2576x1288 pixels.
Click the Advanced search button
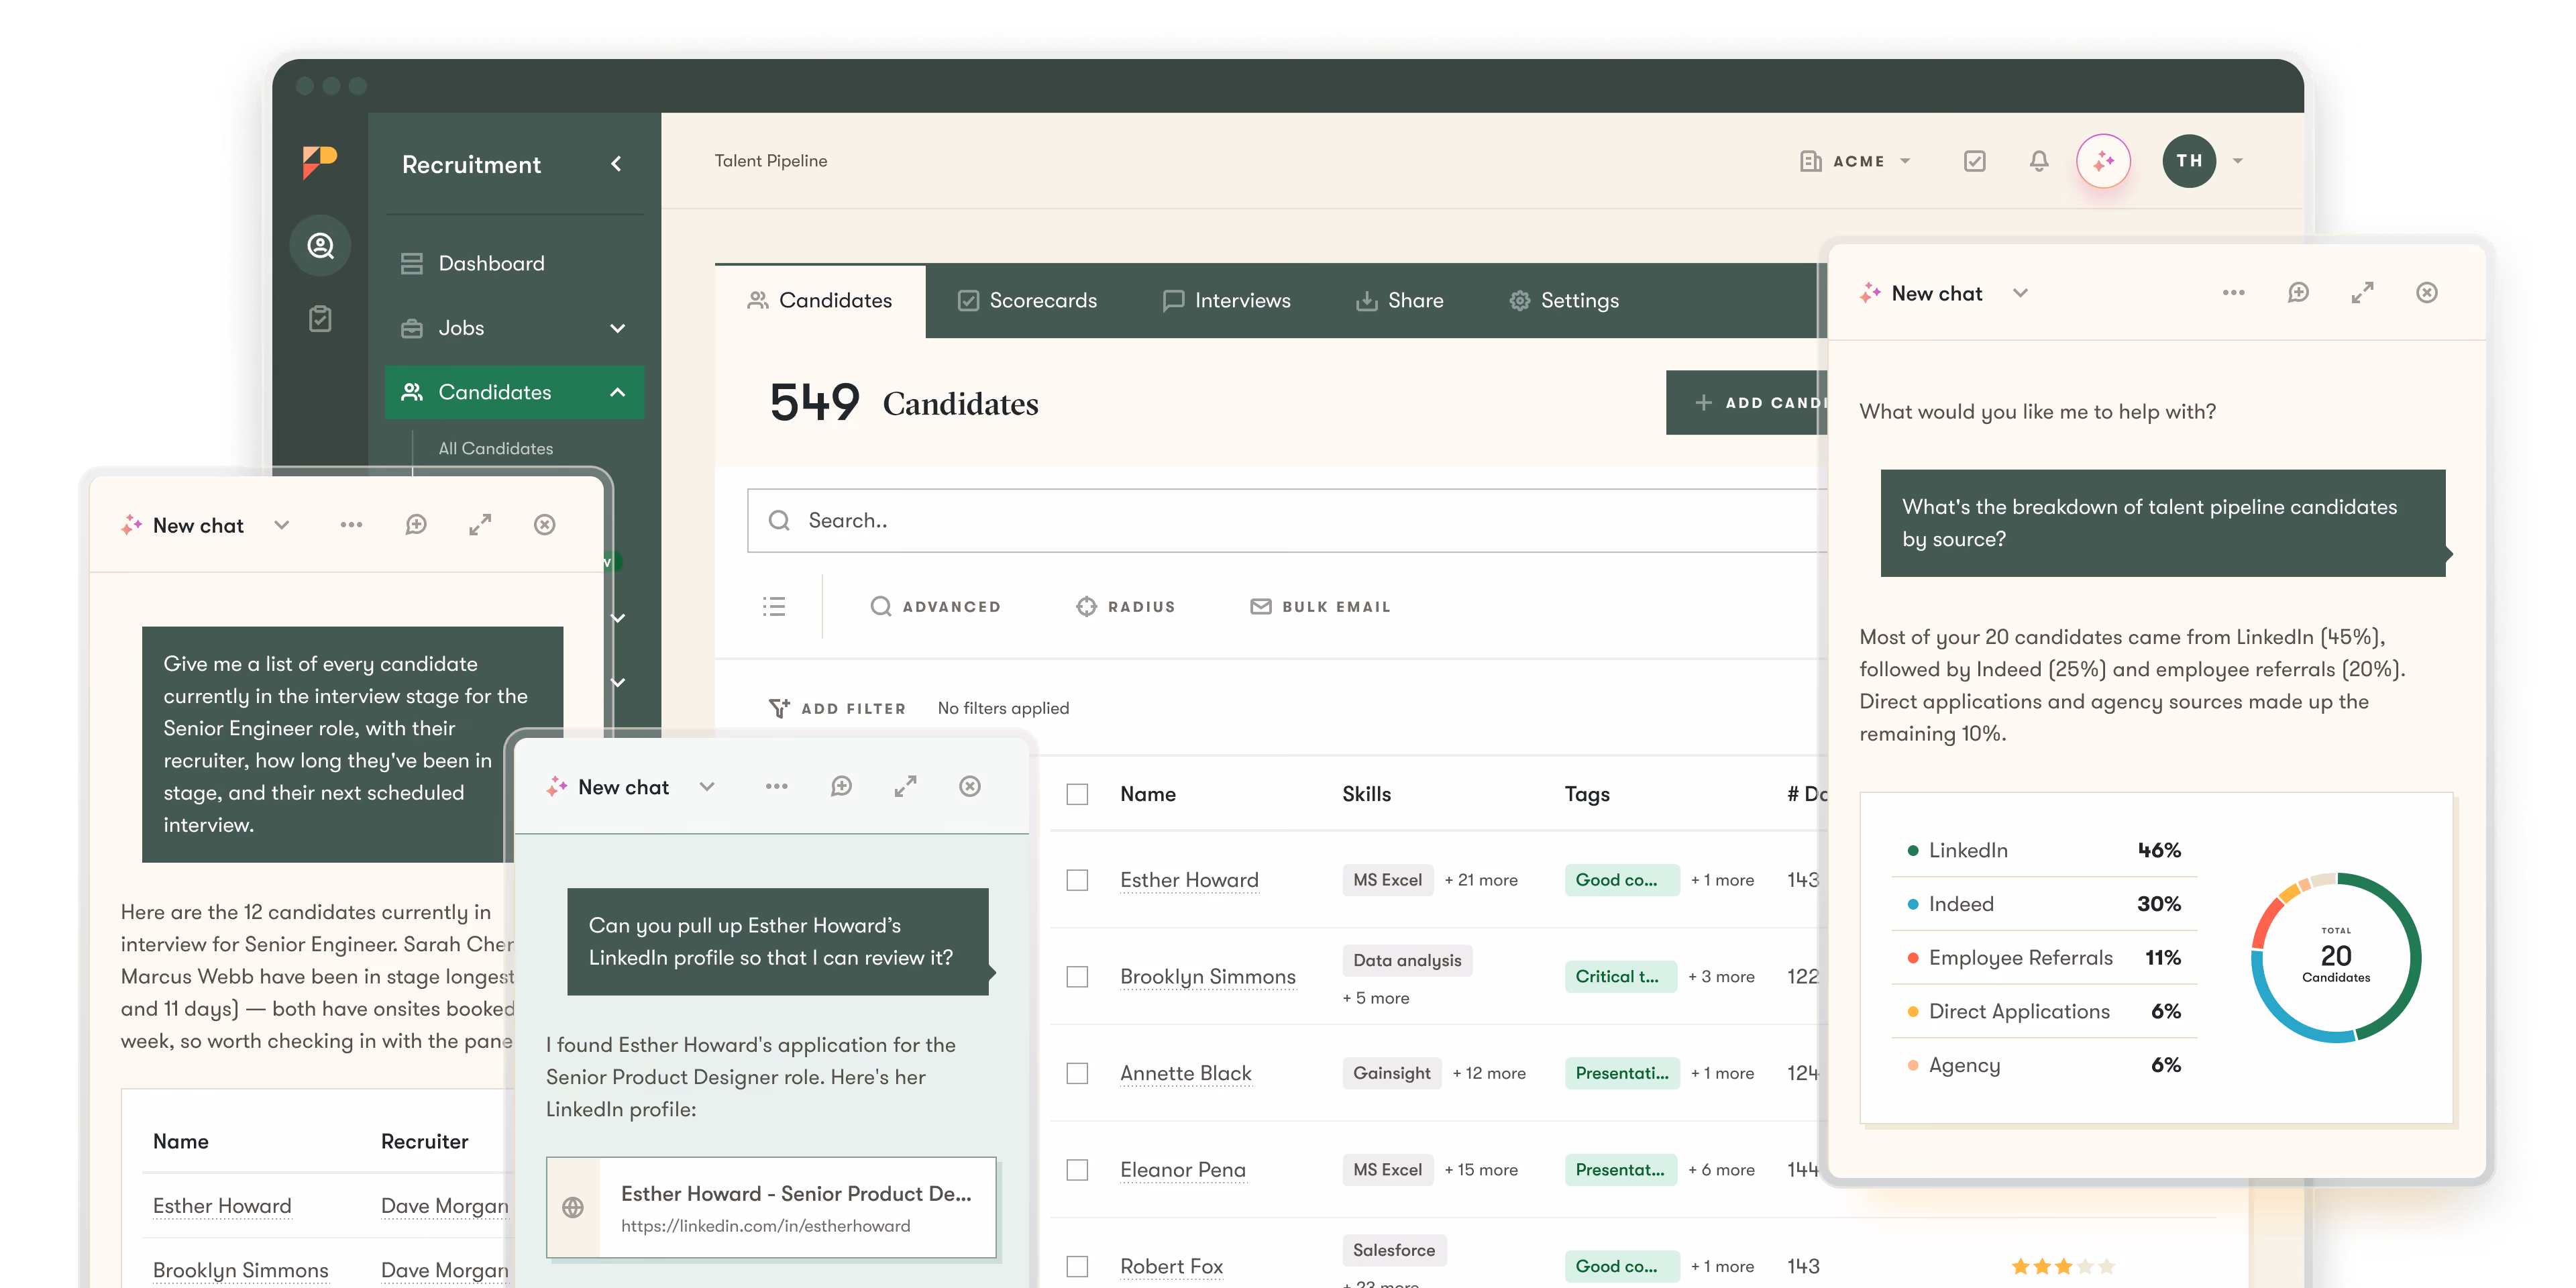coord(934,607)
